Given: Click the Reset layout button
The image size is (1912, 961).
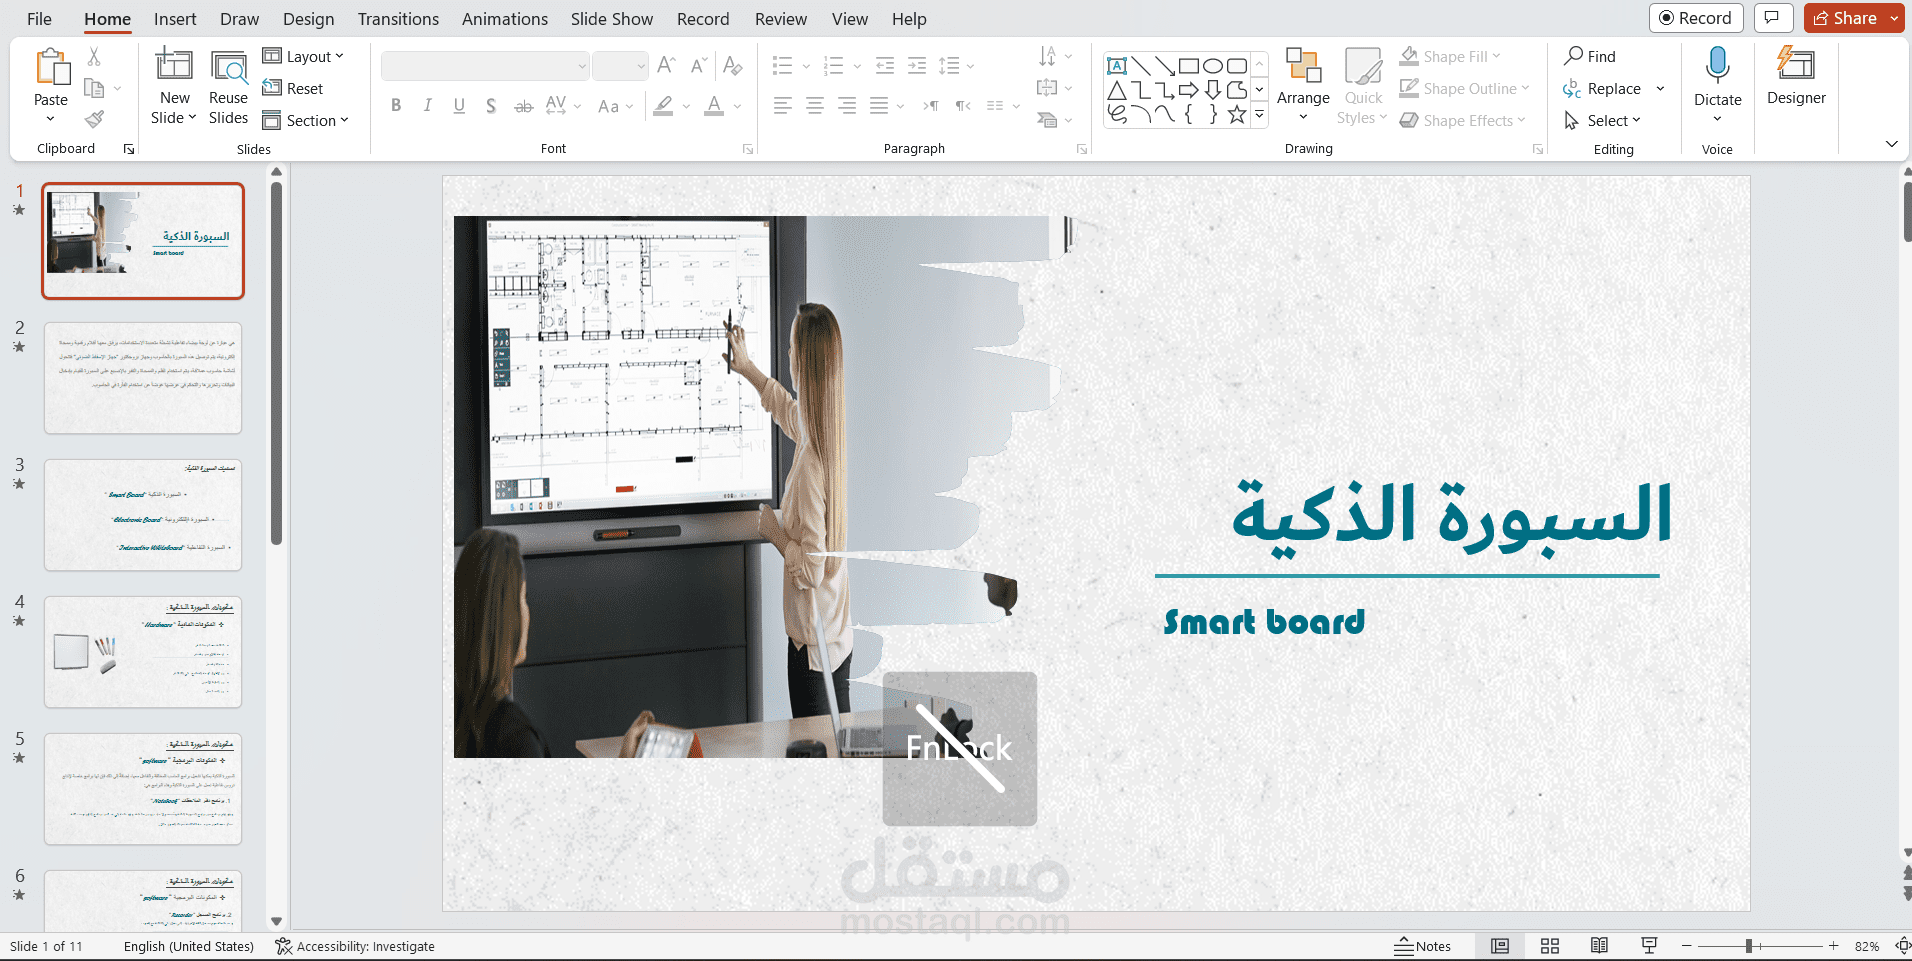Looking at the screenshot, I should [294, 88].
